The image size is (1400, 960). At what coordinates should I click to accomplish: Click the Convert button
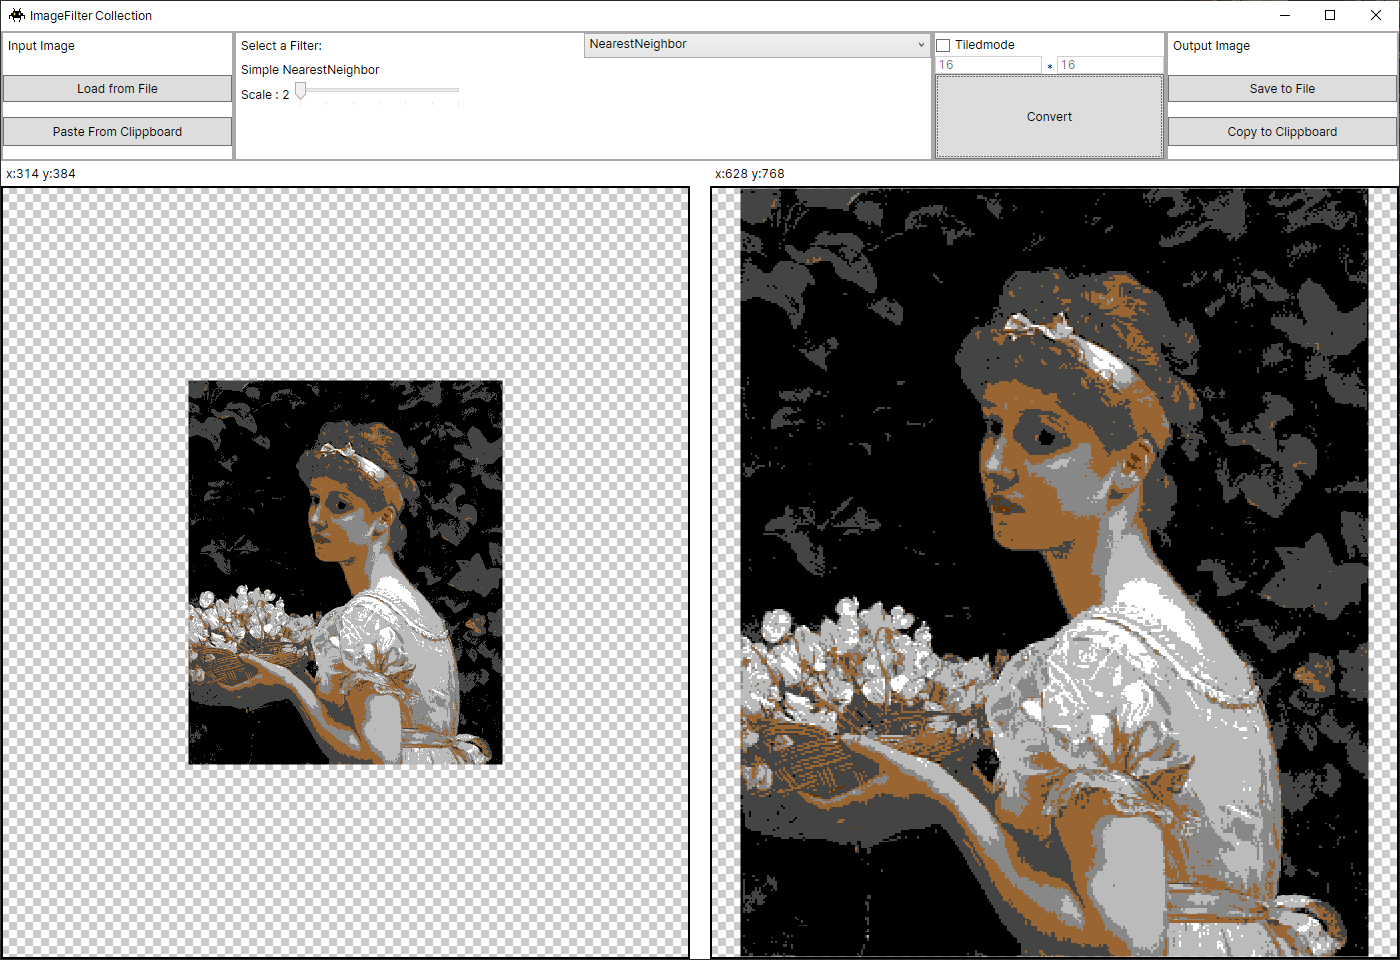(1049, 116)
